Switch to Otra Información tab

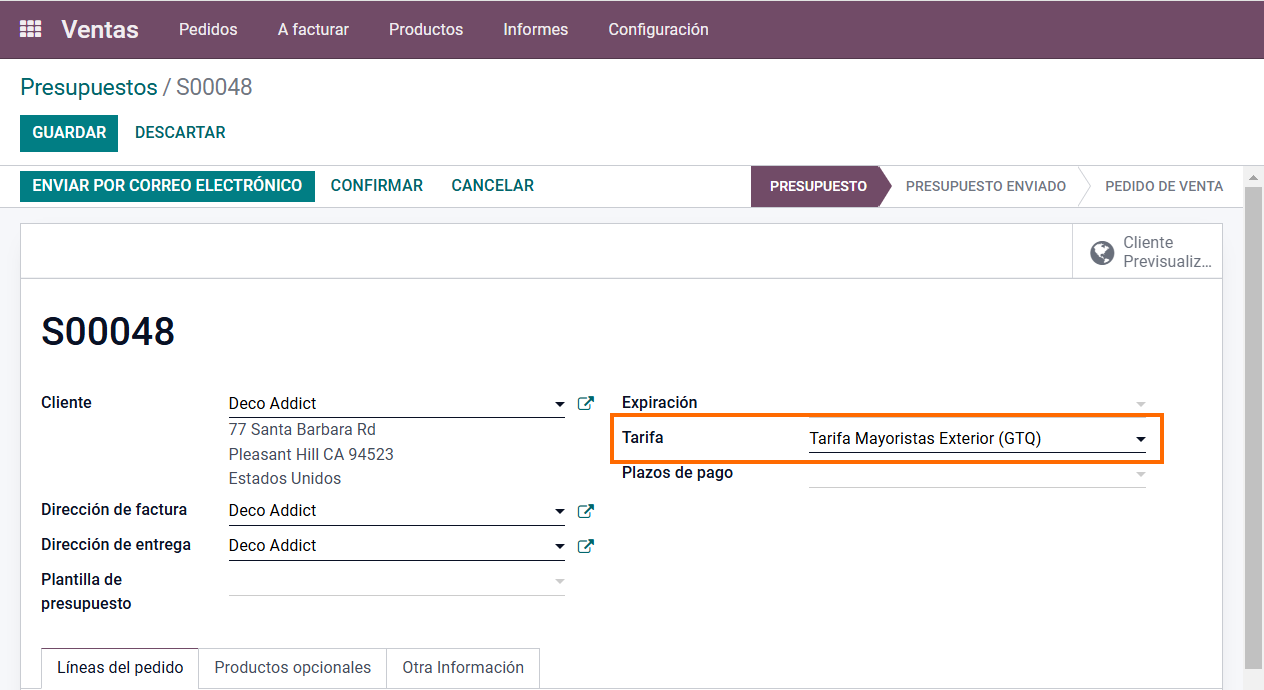click(463, 668)
